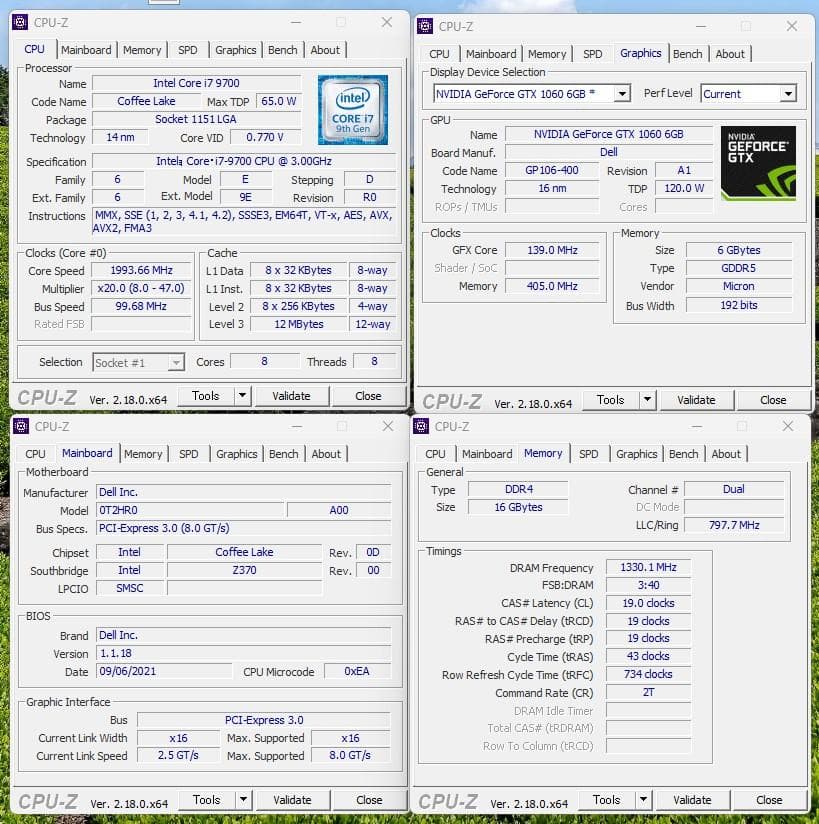Click Validate in the Memory window
This screenshot has width=819, height=824.
point(692,800)
